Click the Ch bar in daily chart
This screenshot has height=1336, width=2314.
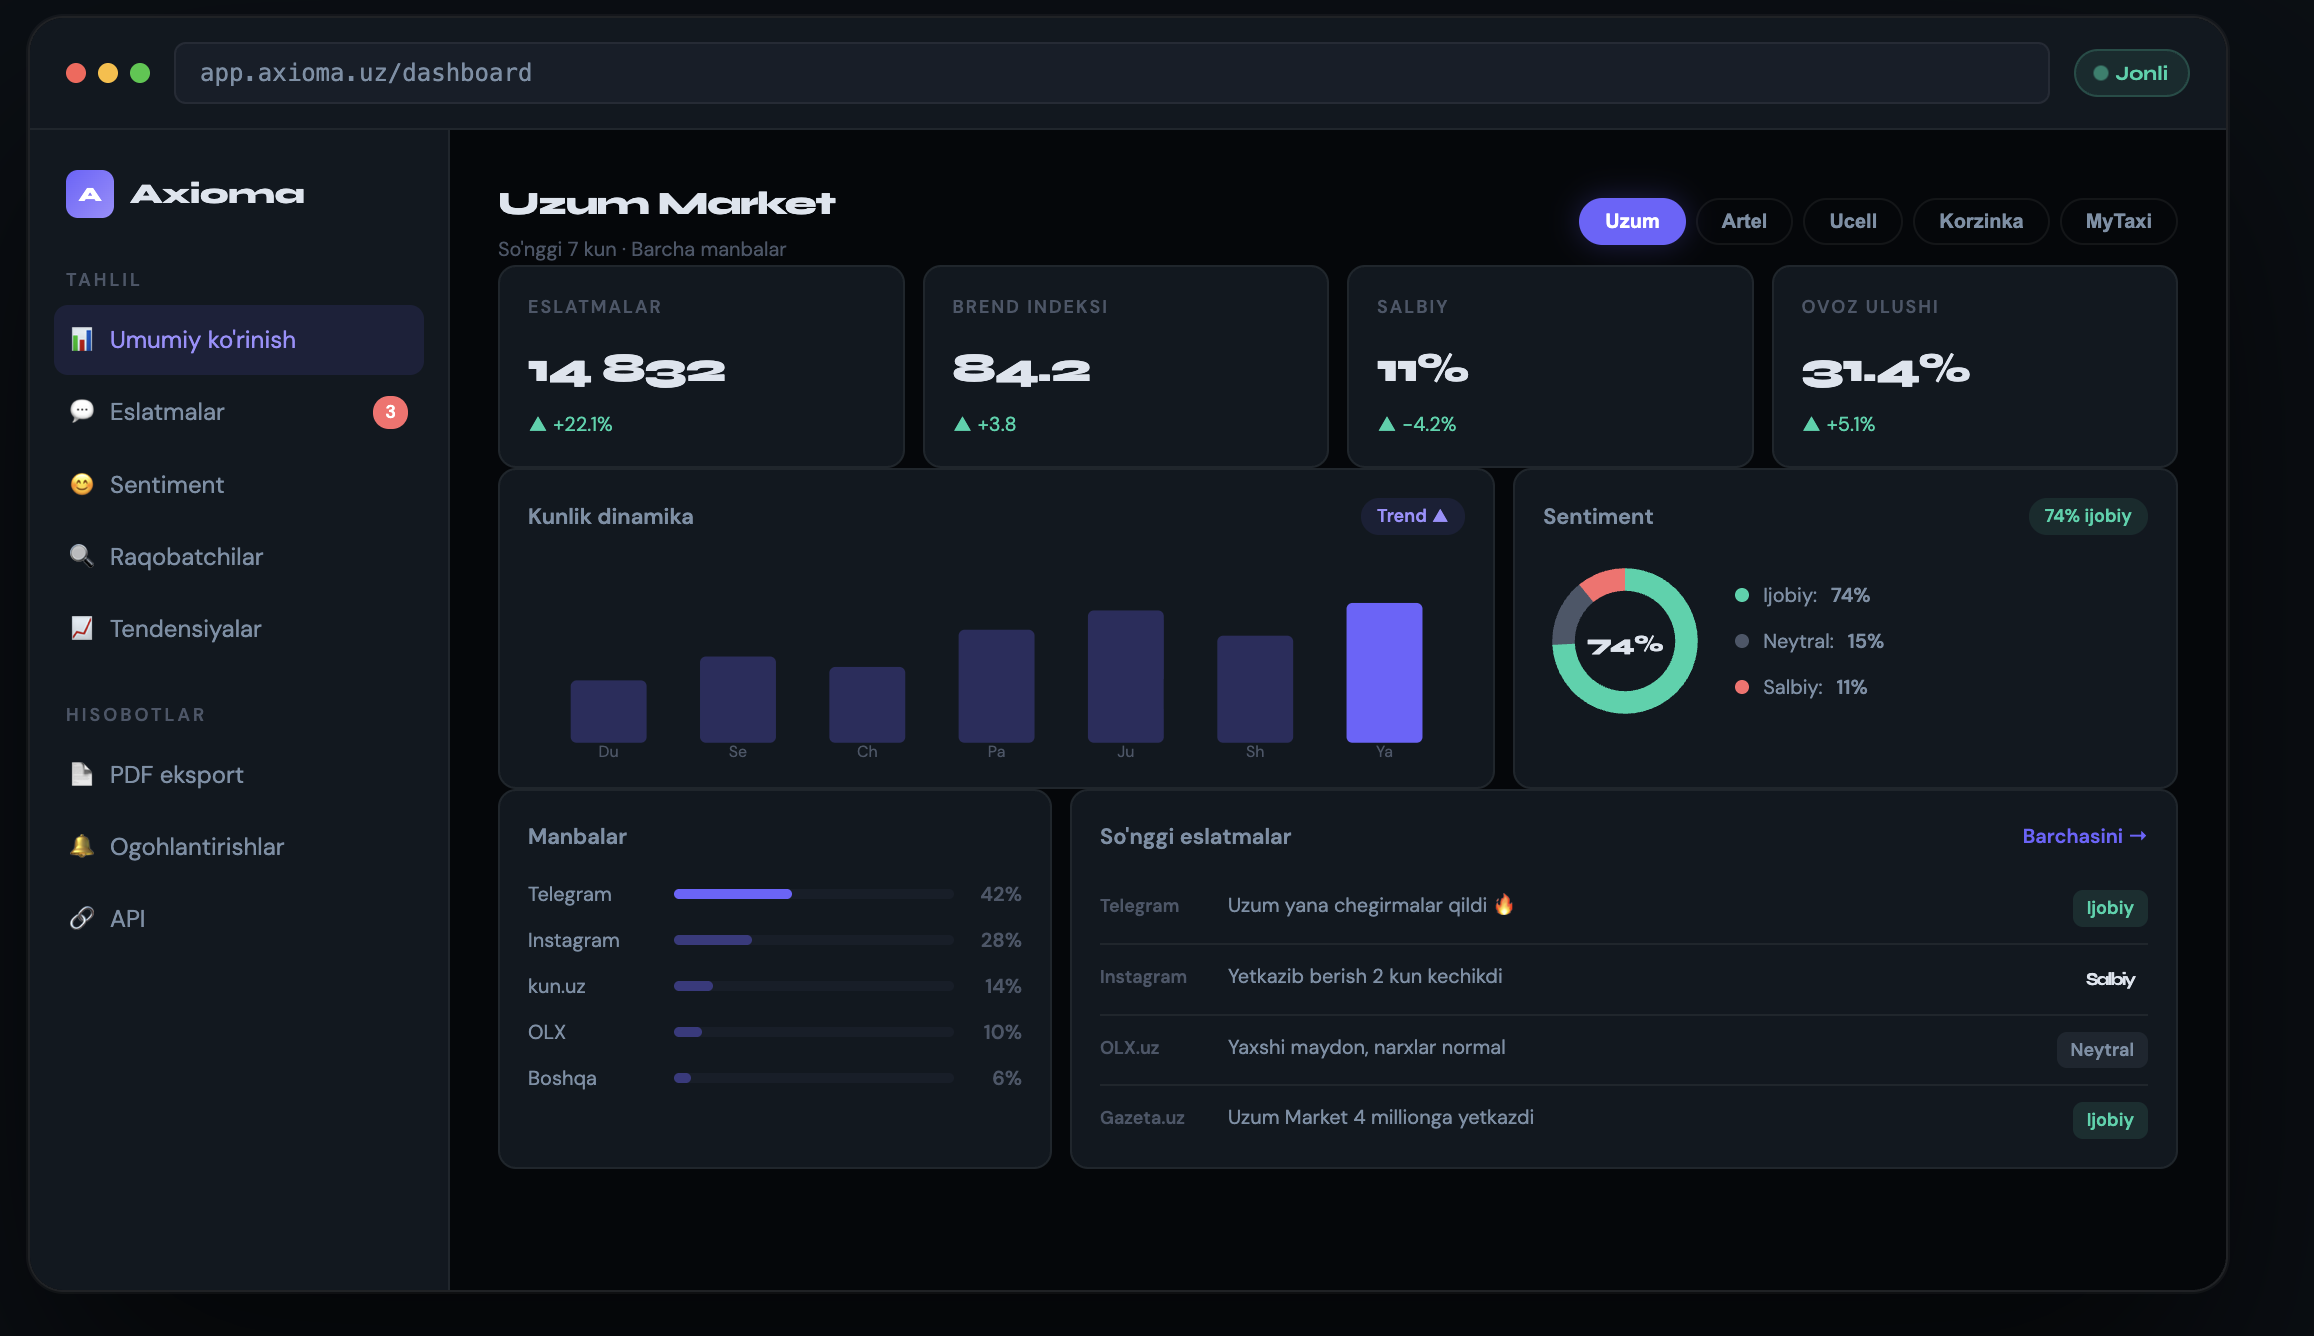coord(867,705)
